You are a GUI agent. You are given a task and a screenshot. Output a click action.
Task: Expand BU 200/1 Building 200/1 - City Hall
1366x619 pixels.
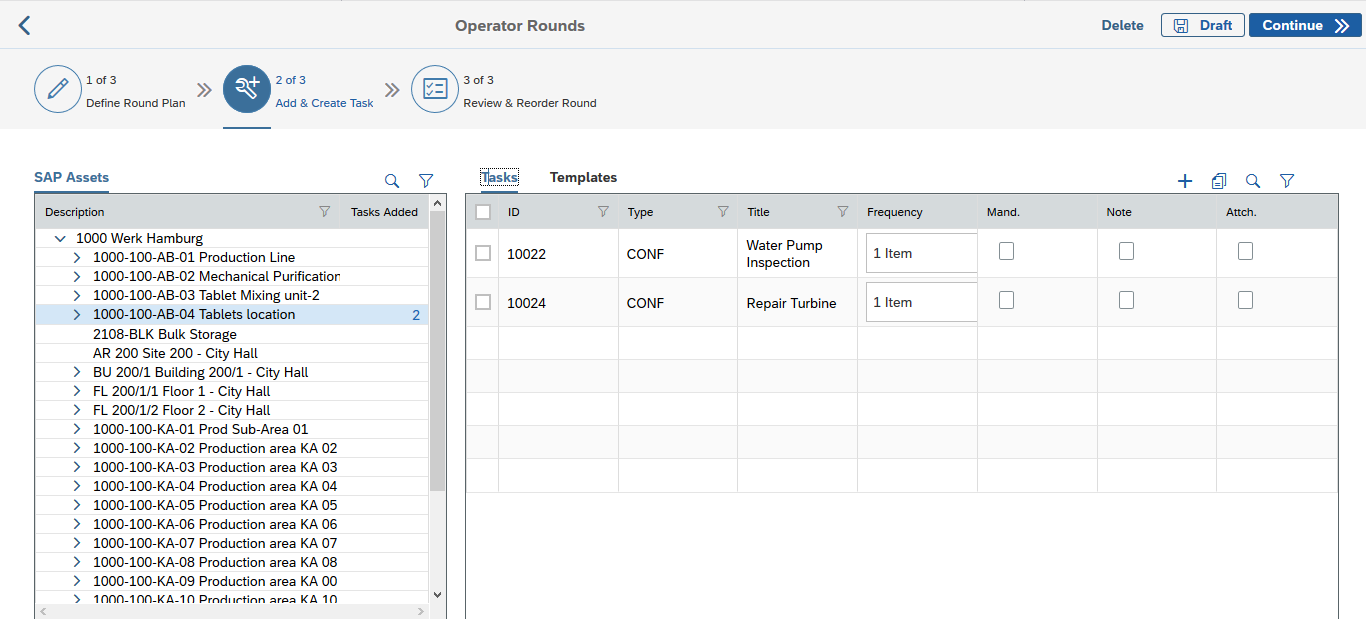click(77, 372)
